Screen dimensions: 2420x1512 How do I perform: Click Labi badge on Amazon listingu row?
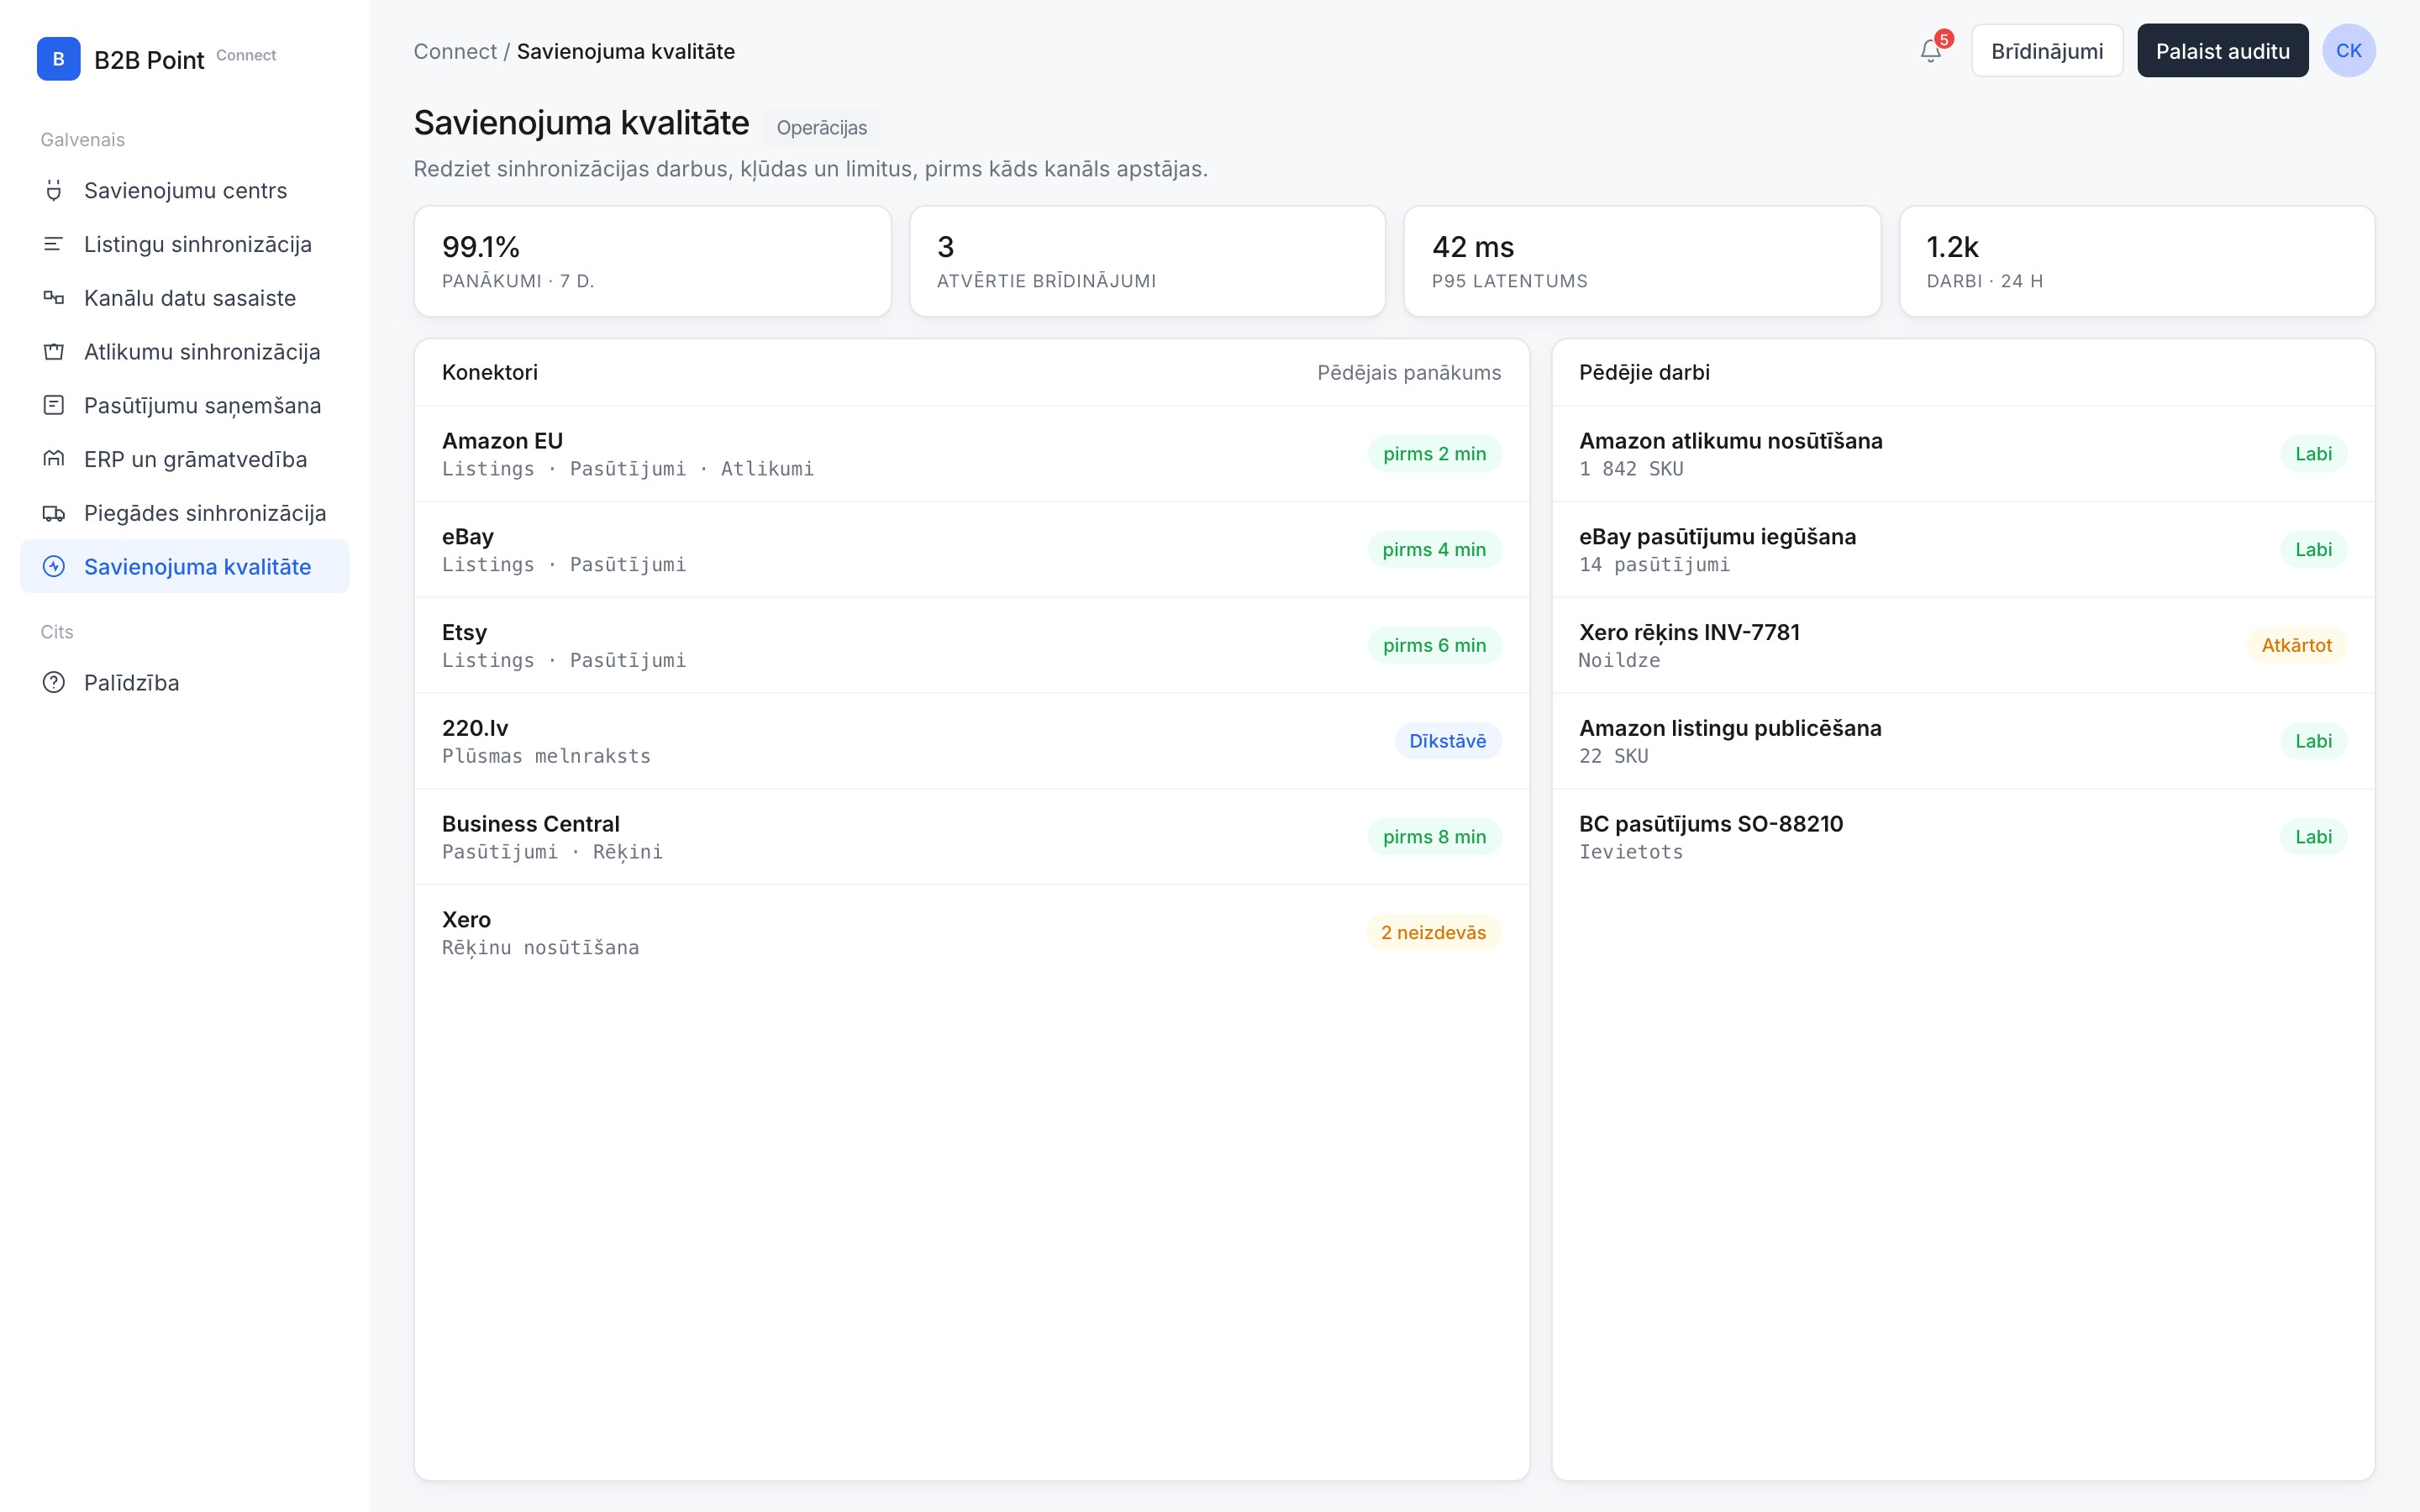tap(2313, 741)
